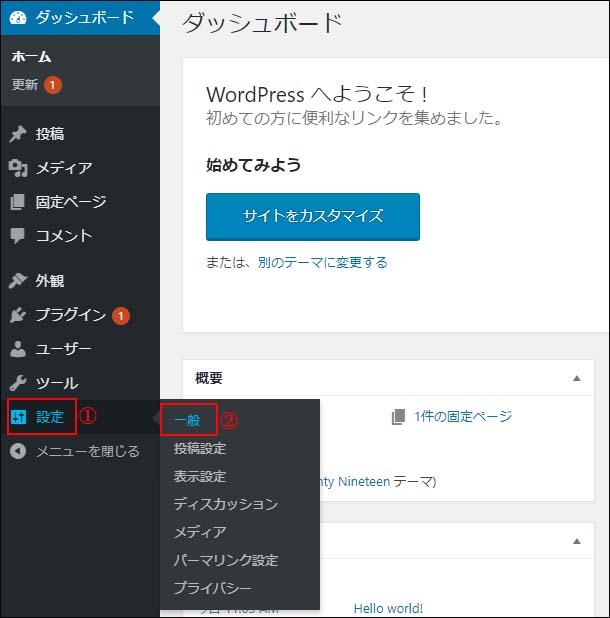Click the plugin update badge beside プラグイン
The height and width of the screenshot is (618, 610).
(121, 316)
